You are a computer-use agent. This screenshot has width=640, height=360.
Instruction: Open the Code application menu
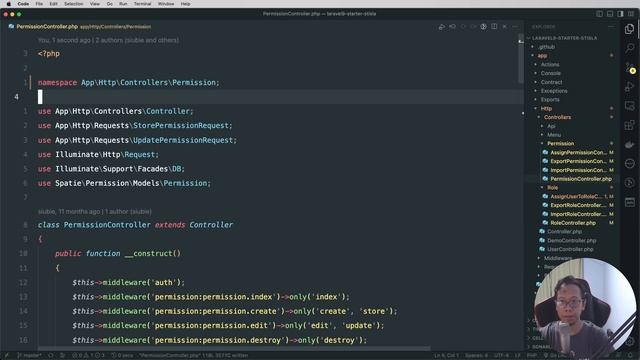pyautogui.click(x=23, y=4)
